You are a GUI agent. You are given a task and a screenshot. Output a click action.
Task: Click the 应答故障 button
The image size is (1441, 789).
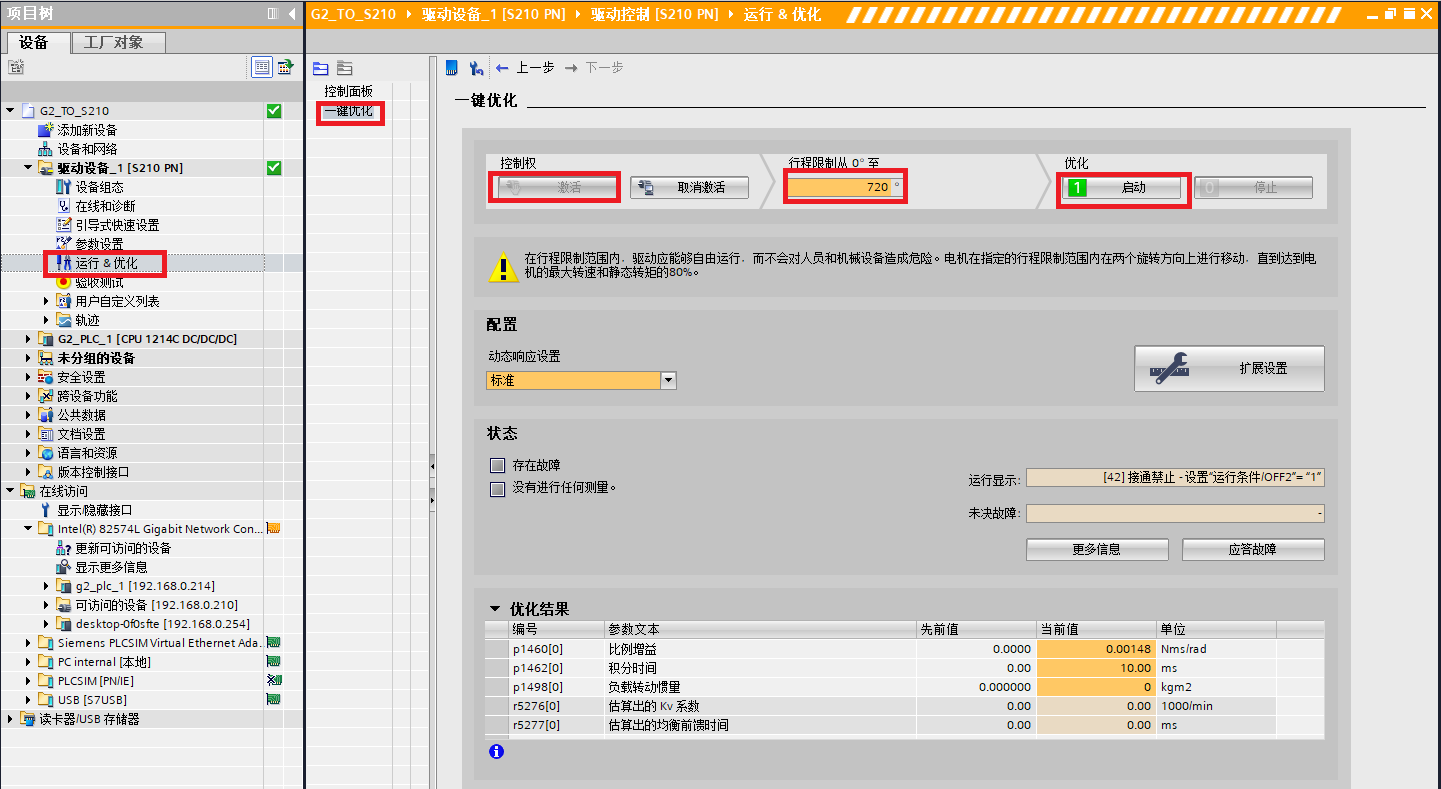pos(1253,549)
